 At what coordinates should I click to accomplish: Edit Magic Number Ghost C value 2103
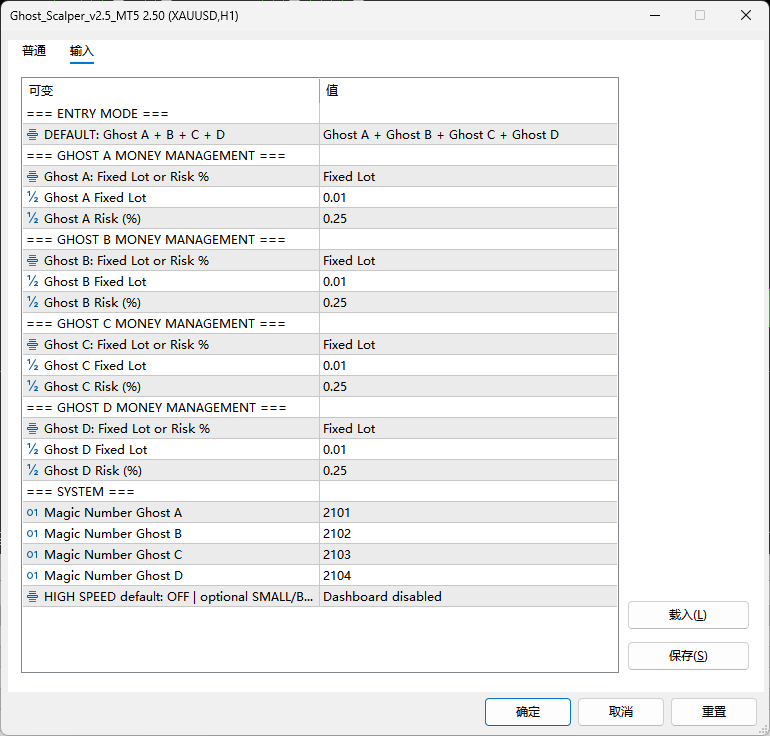tap(468, 554)
